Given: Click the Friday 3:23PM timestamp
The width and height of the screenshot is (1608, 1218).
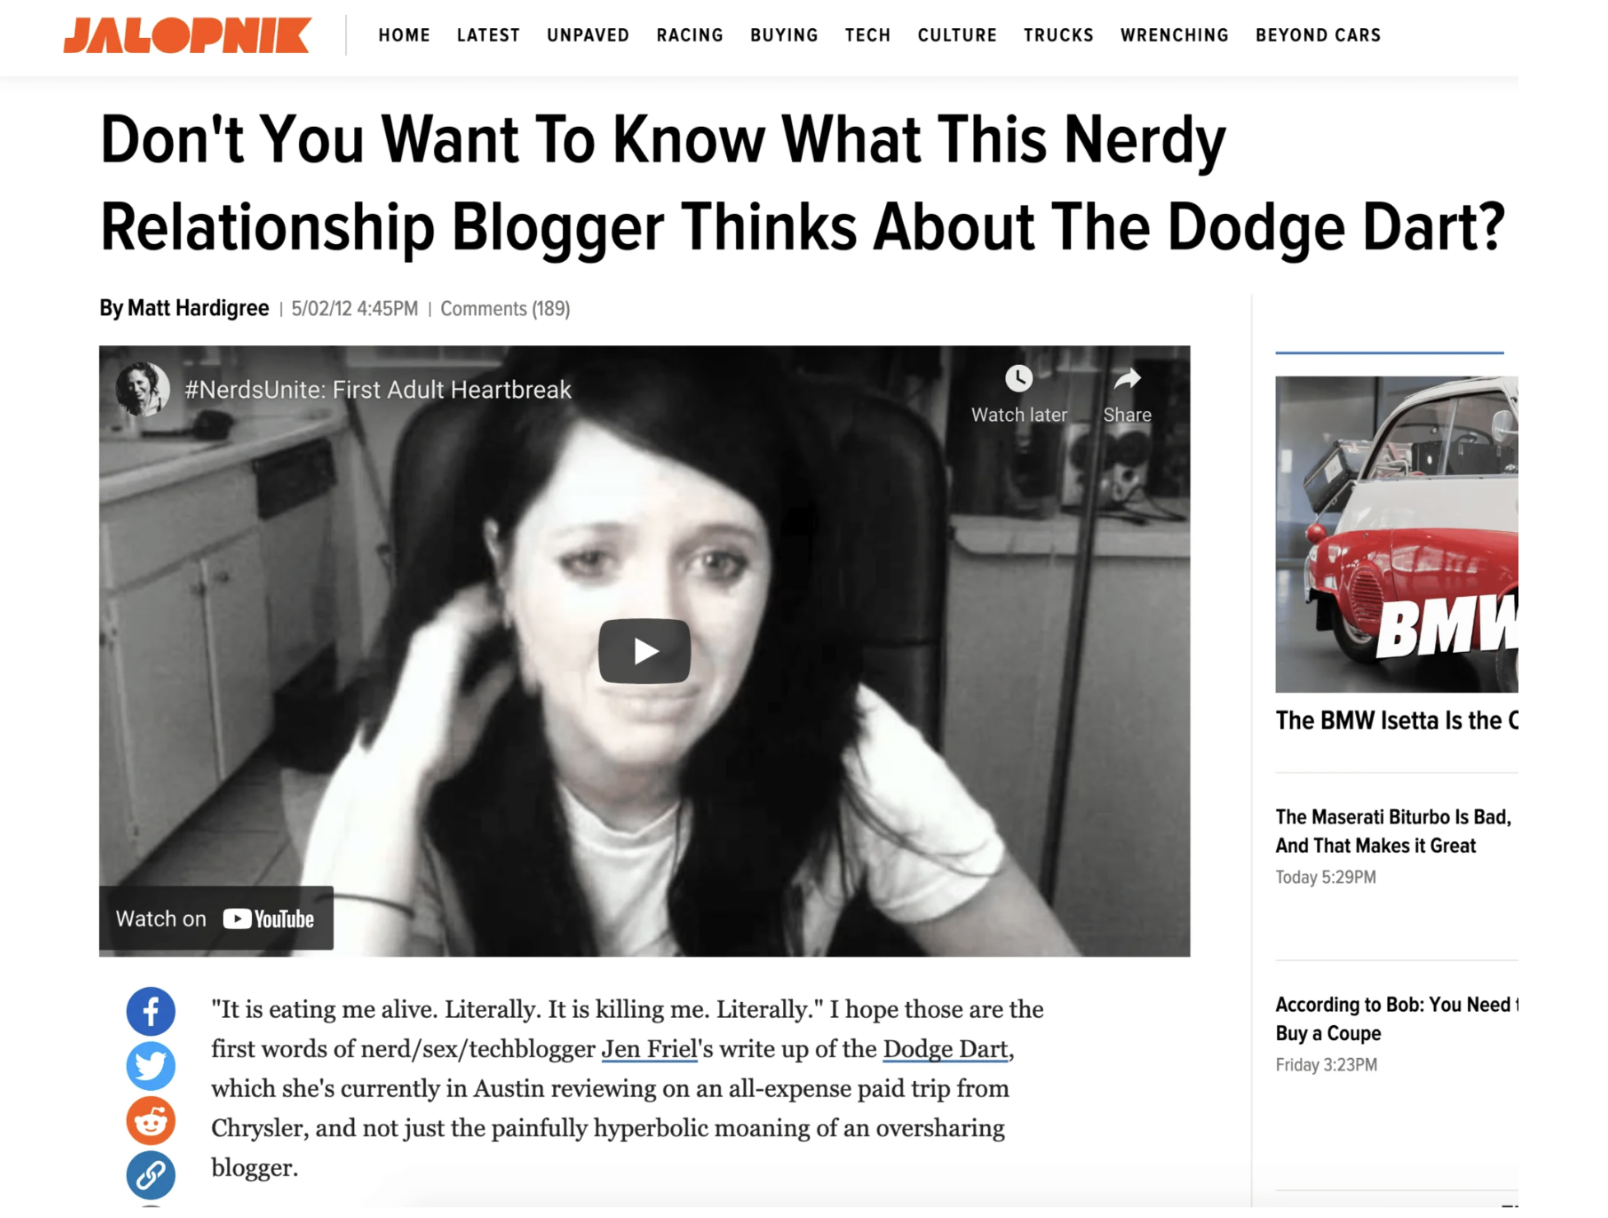Looking at the screenshot, I should (x=1326, y=1065).
